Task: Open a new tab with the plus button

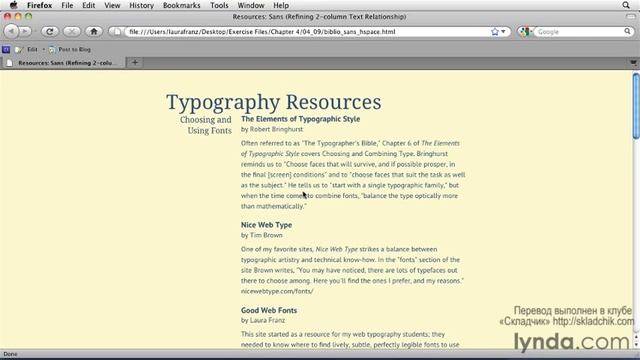Action: pyautogui.click(x=135, y=62)
